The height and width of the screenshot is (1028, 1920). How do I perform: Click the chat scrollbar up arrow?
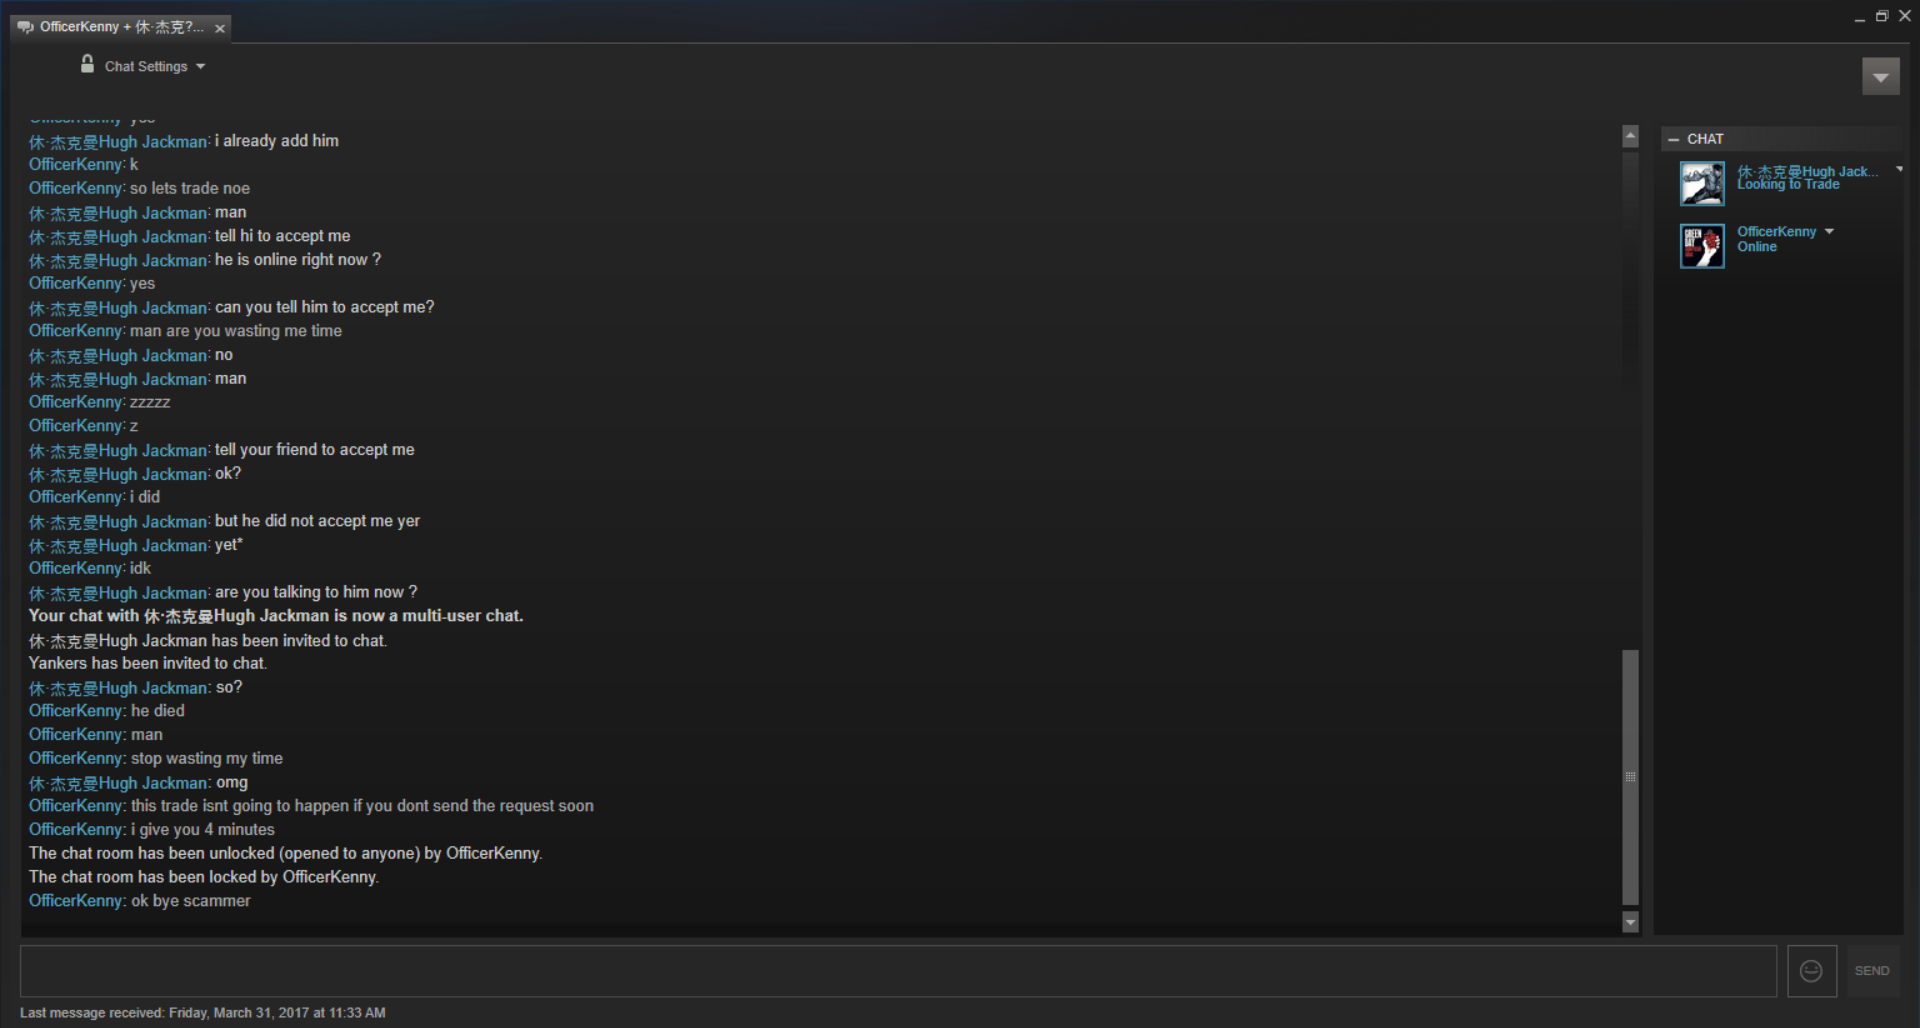point(1631,136)
